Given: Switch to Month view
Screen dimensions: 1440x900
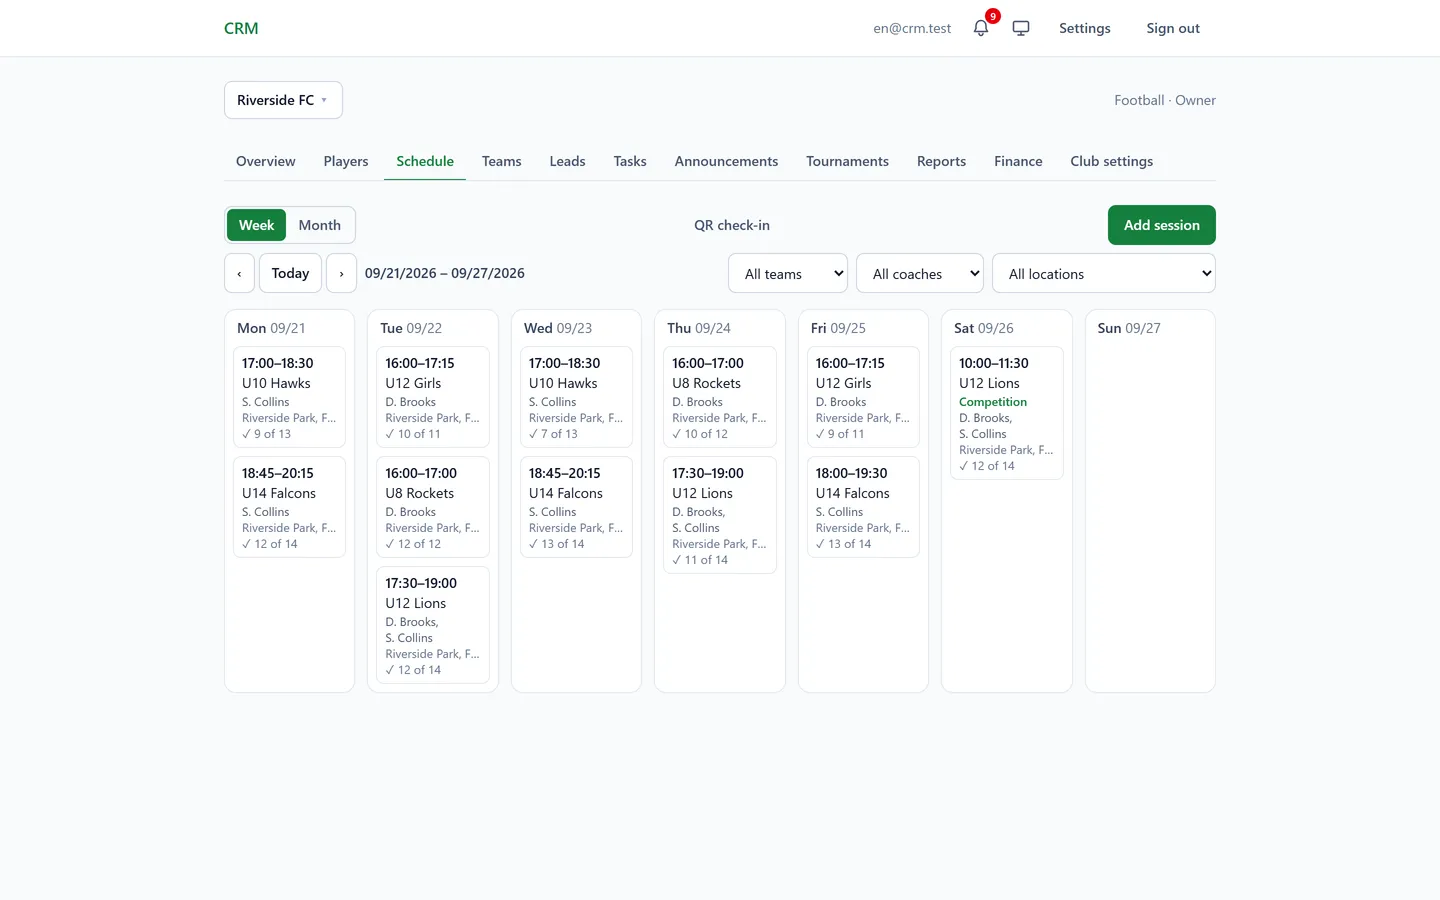Looking at the screenshot, I should click(320, 225).
